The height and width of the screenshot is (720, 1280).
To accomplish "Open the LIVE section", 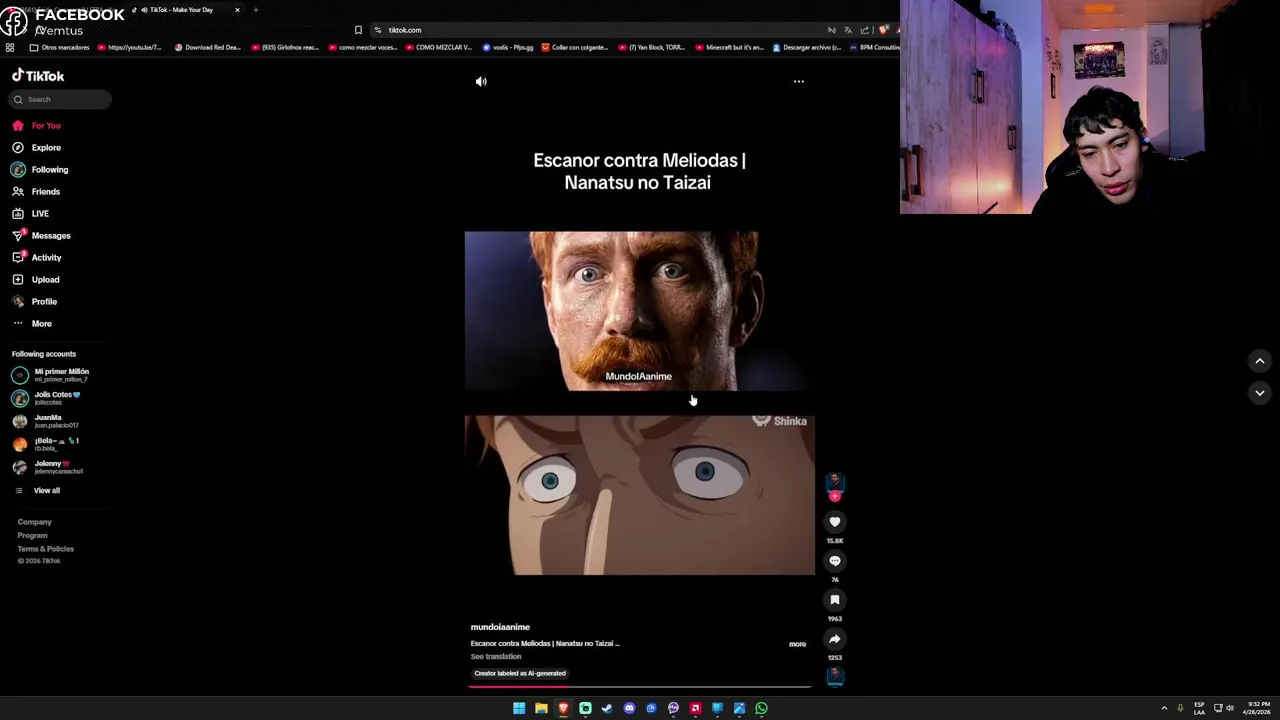I will point(30,214).
